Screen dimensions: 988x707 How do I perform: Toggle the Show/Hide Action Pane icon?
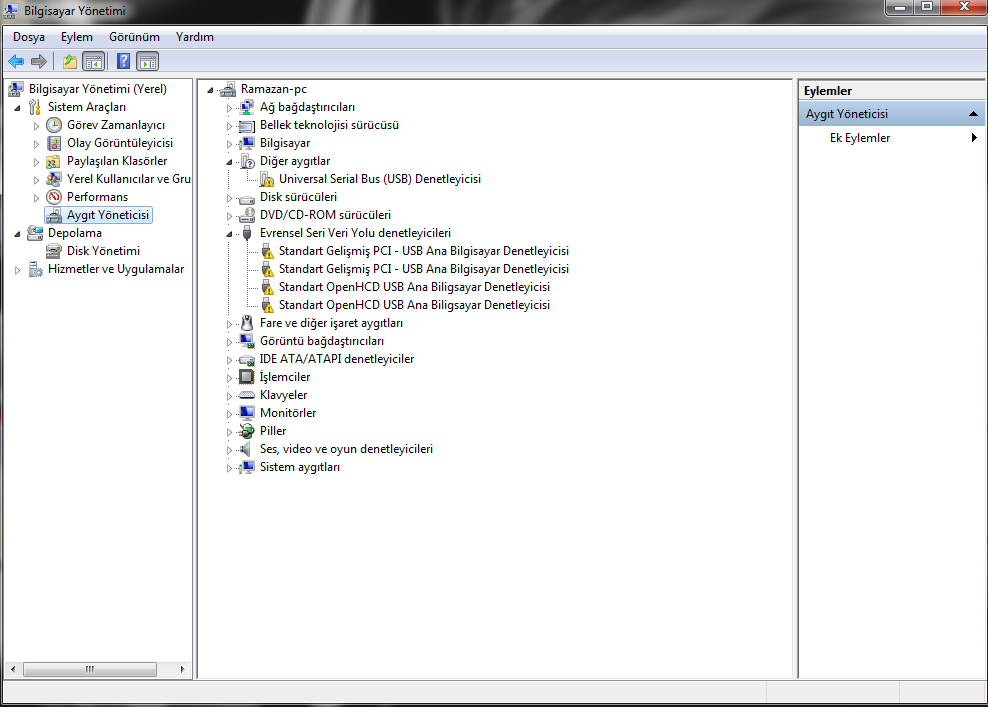147,61
